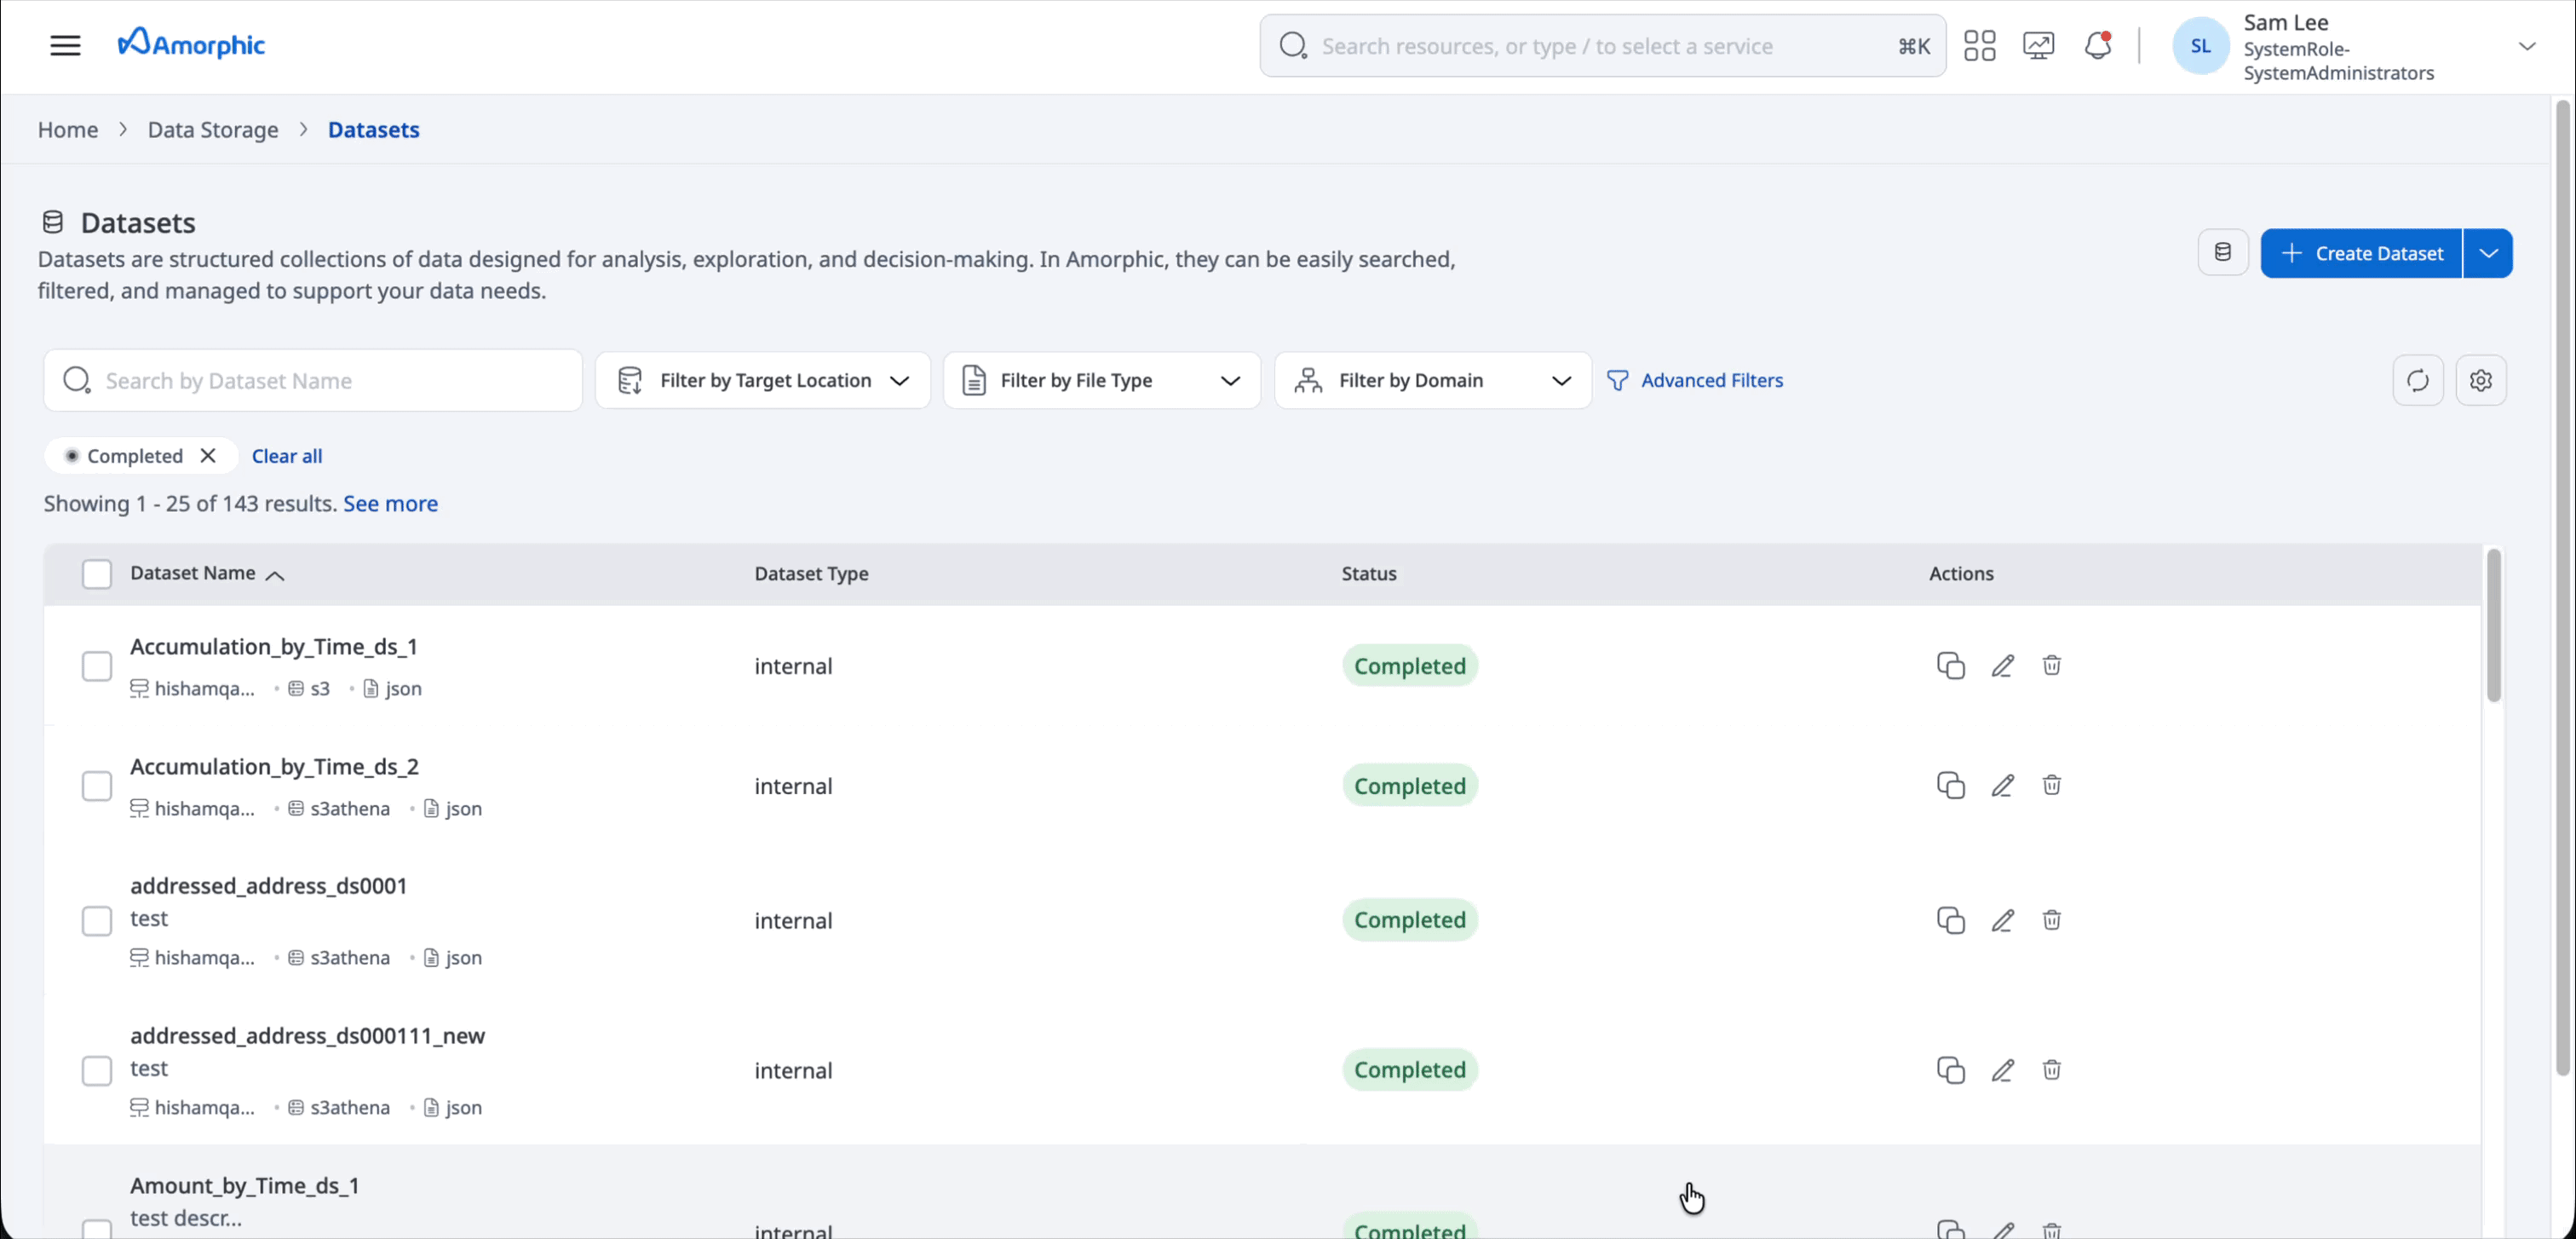
Task: Expand Create Dataset options arrow
Action: coord(2488,253)
